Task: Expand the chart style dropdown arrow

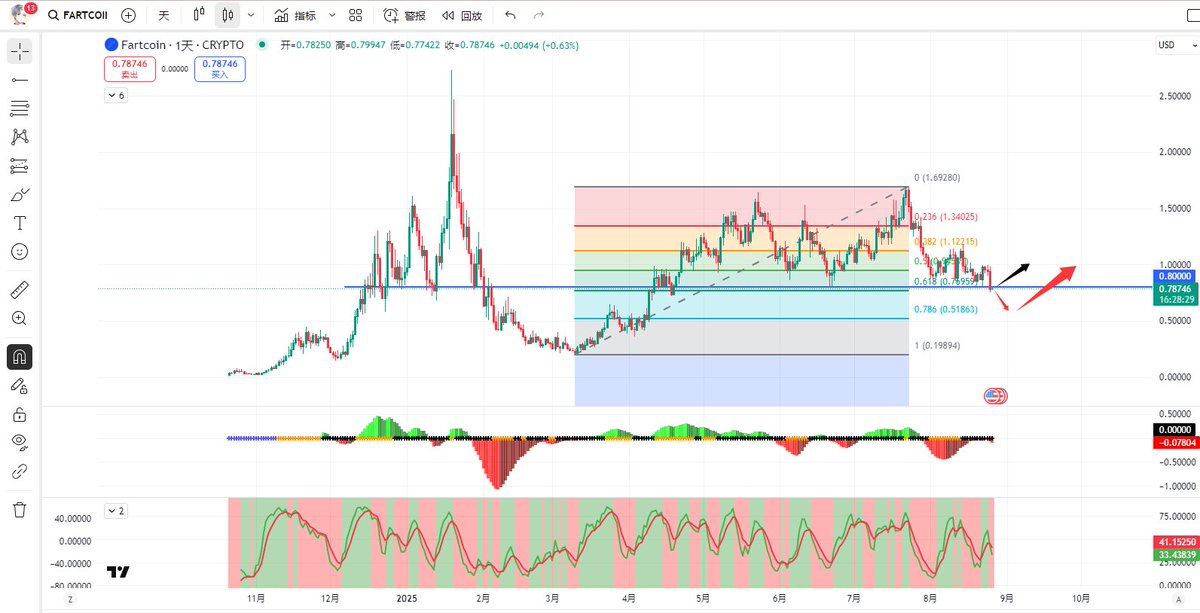Action: pyautogui.click(x=251, y=16)
